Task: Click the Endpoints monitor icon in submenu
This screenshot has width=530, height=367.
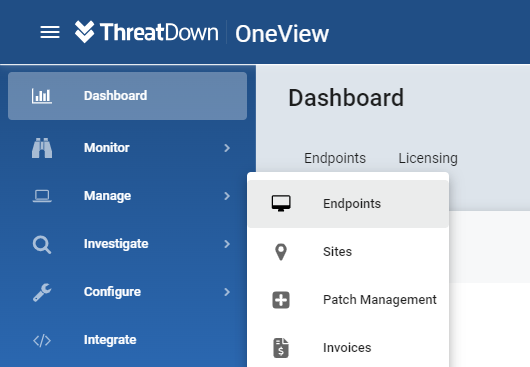Action: [281, 203]
